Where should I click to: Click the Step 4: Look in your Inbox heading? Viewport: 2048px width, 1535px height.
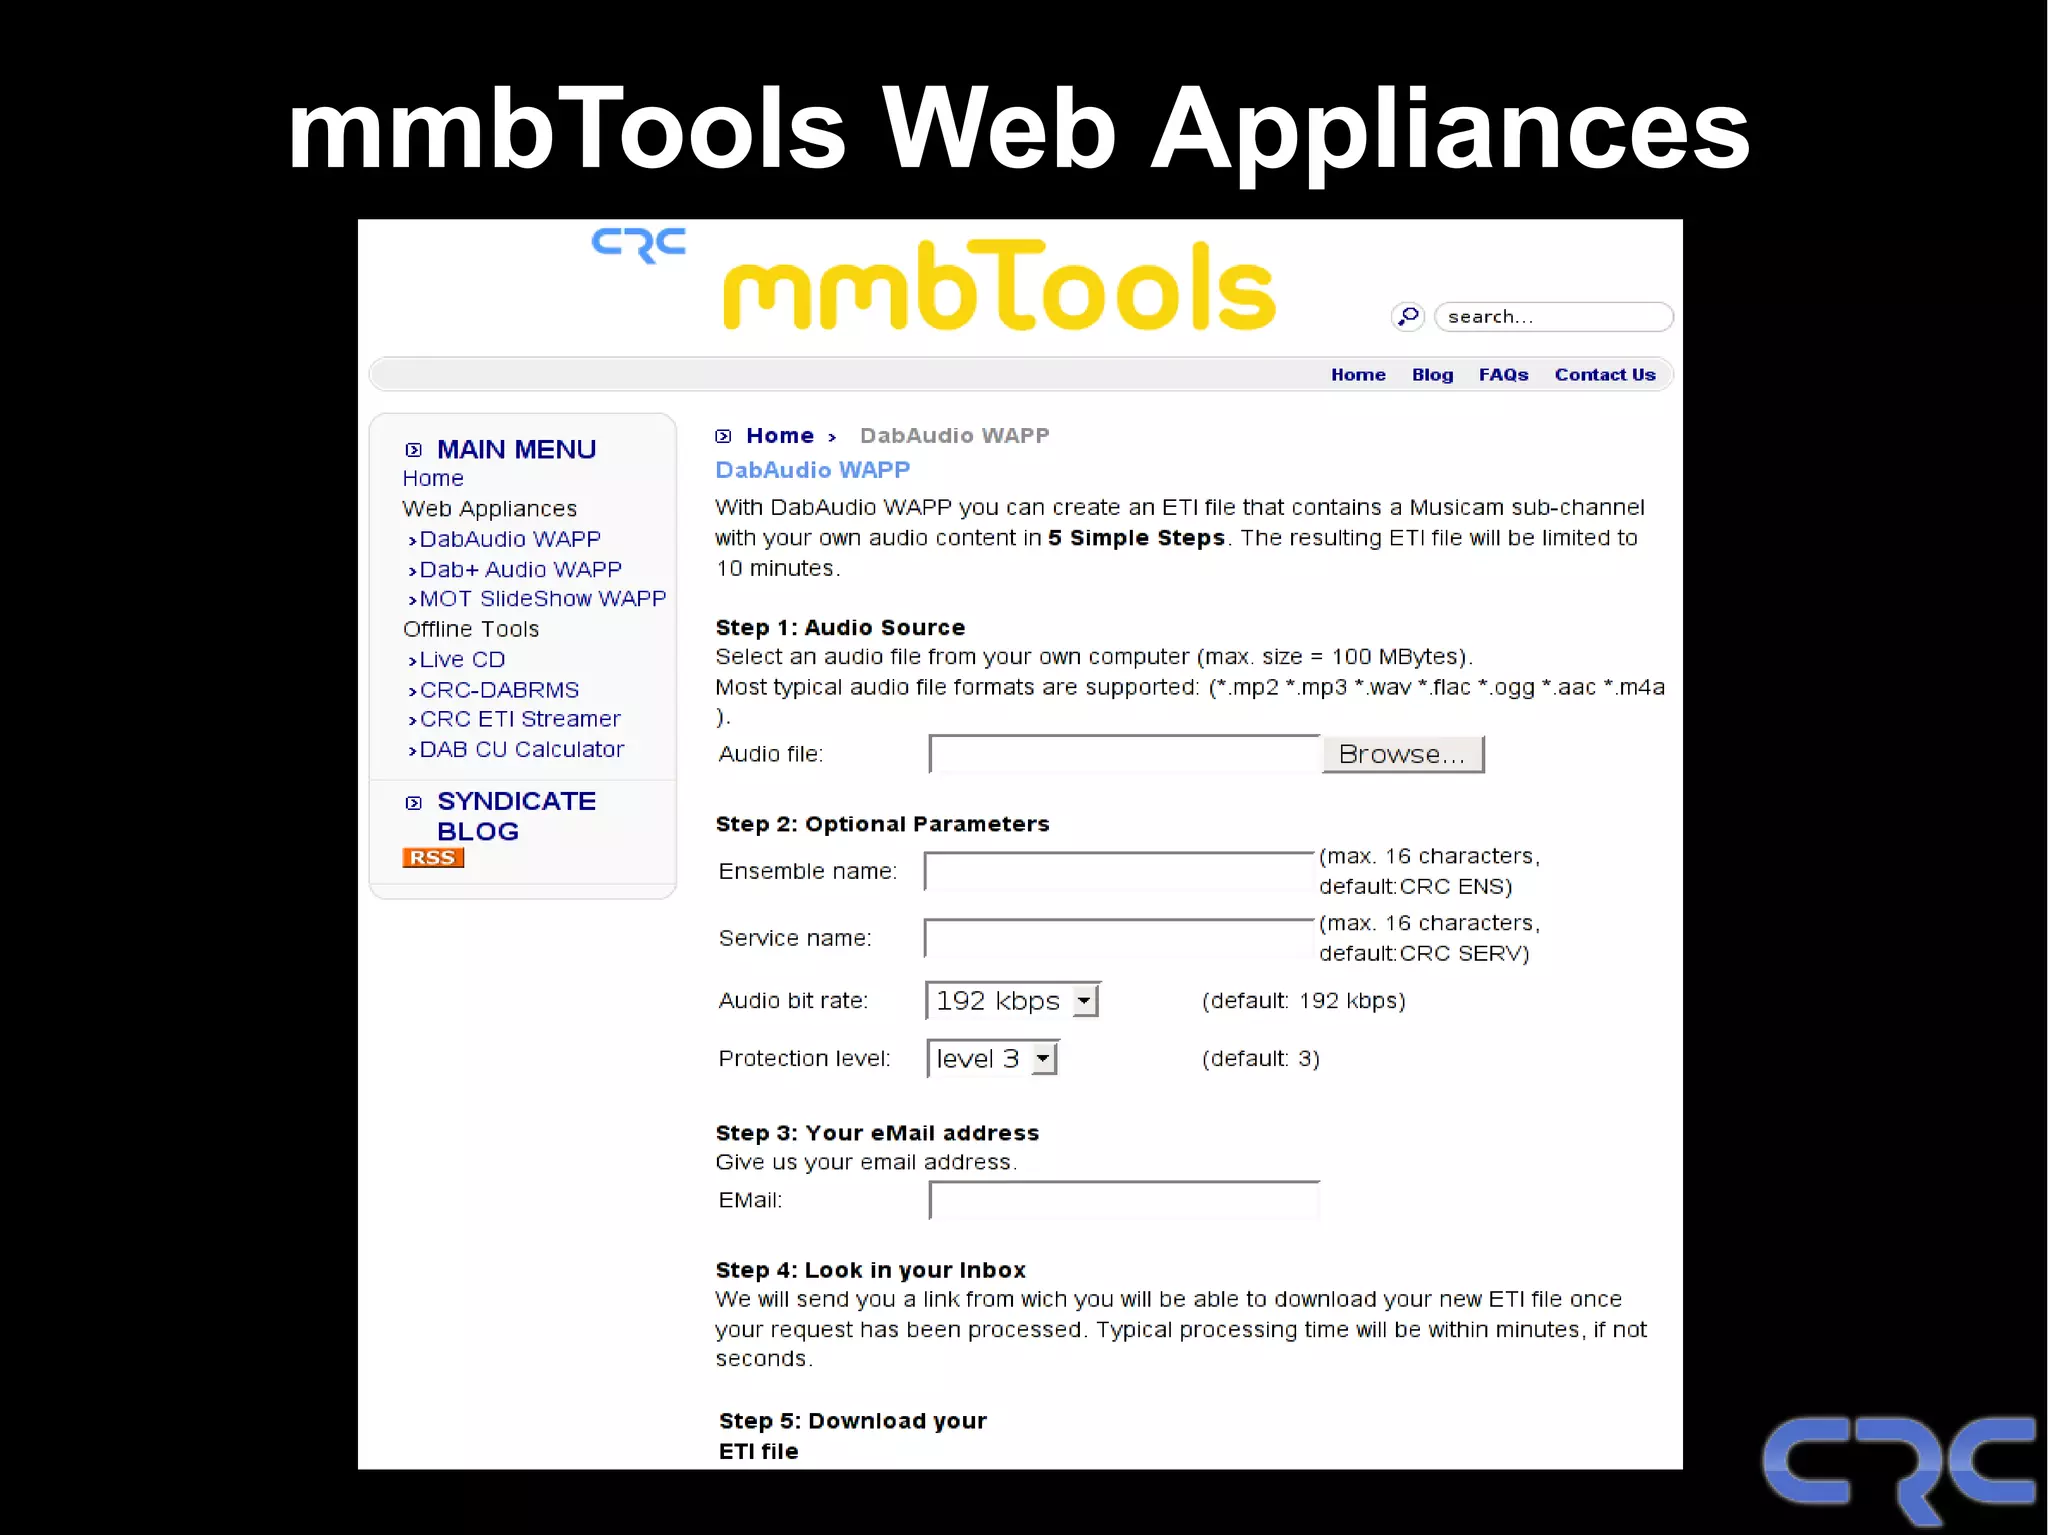870,1270
